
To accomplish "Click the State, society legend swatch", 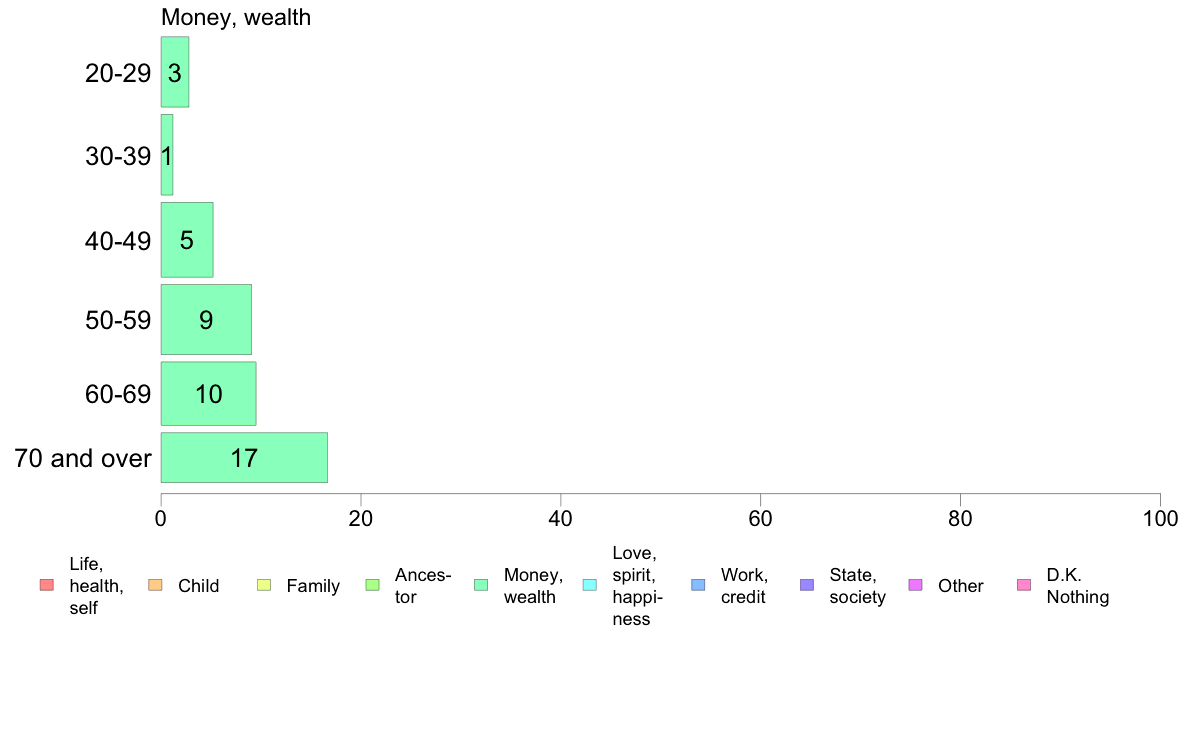I will (x=807, y=585).
